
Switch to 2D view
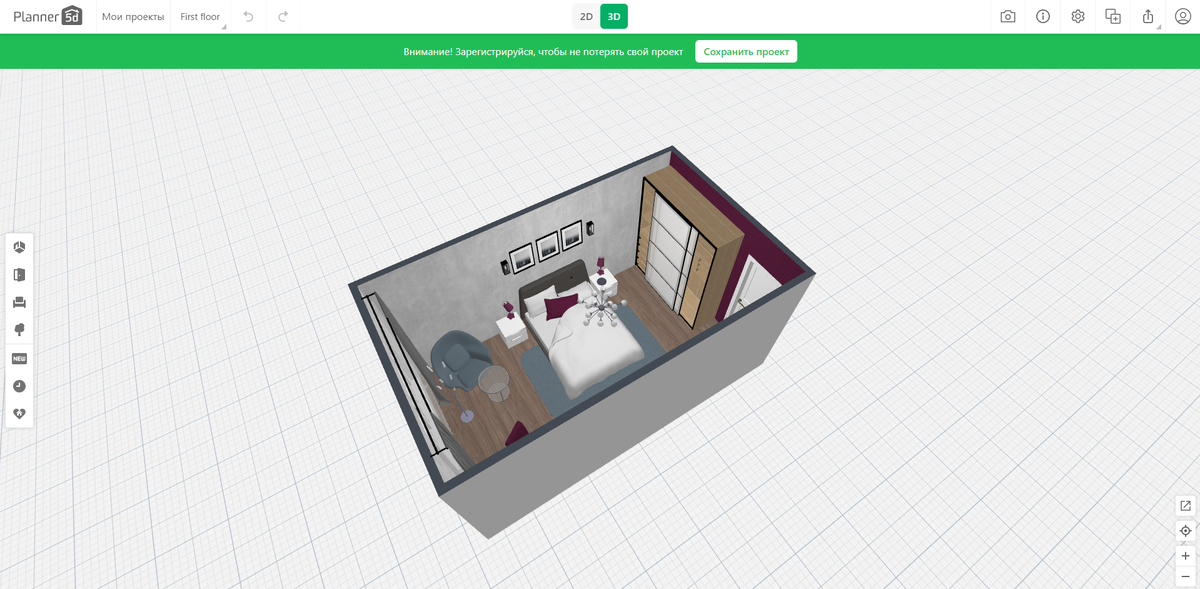(x=586, y=17)
